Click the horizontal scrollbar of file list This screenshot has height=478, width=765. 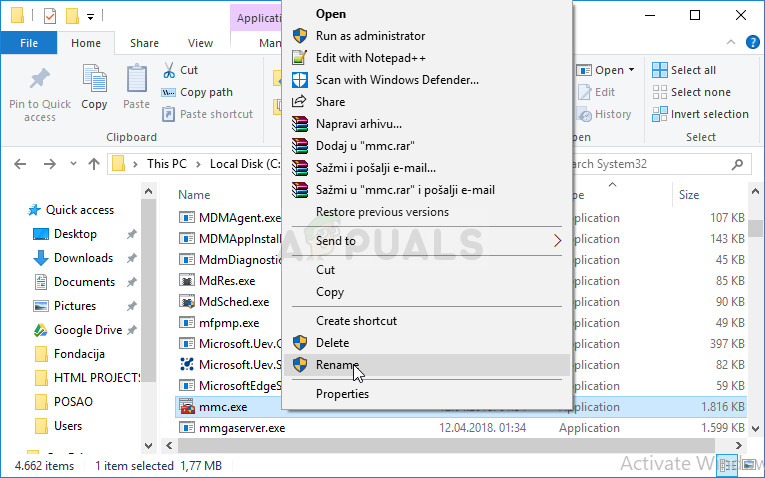[446, 445]
